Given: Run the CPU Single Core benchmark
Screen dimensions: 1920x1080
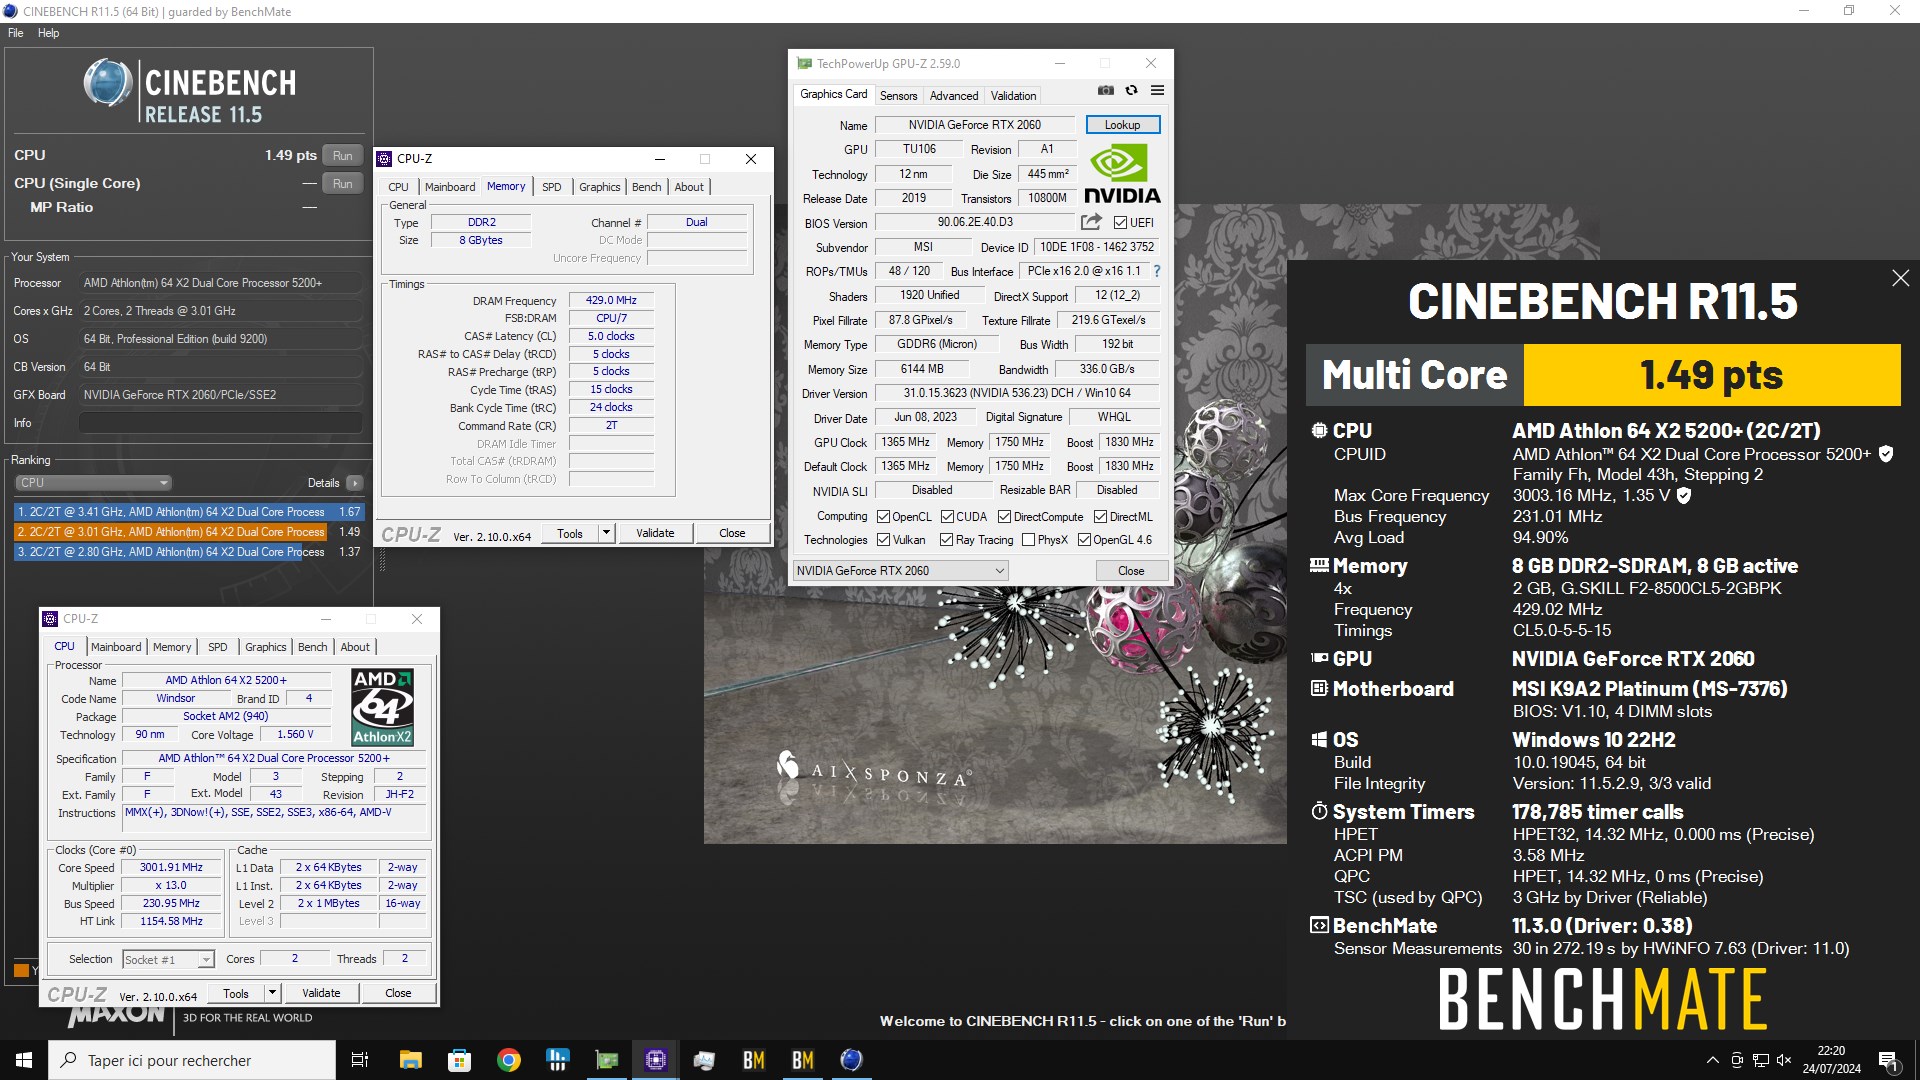Looking at the screenshot, I should coord(342,184).
